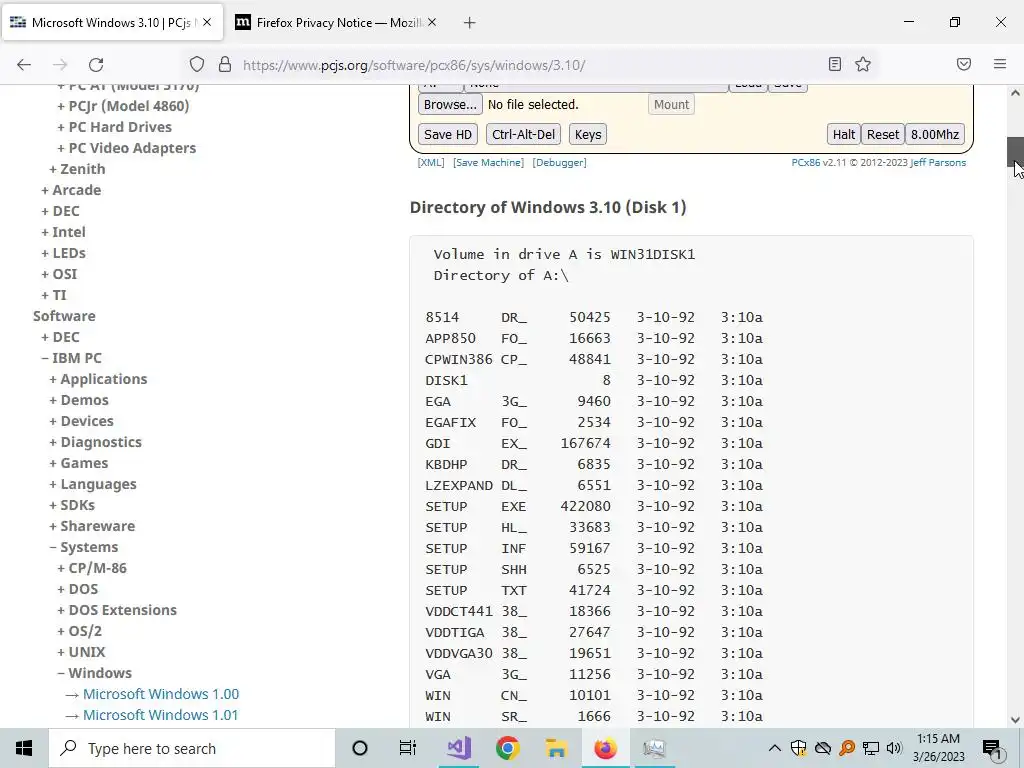Viewport: 1024px width, 768px height.
Task: Collapse the Systems section
Action: coord(84,547)
